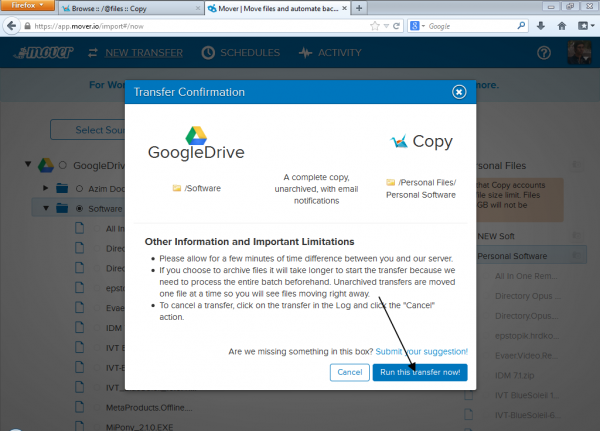Click the Firefox Restore Down window button

pos(570,6)
